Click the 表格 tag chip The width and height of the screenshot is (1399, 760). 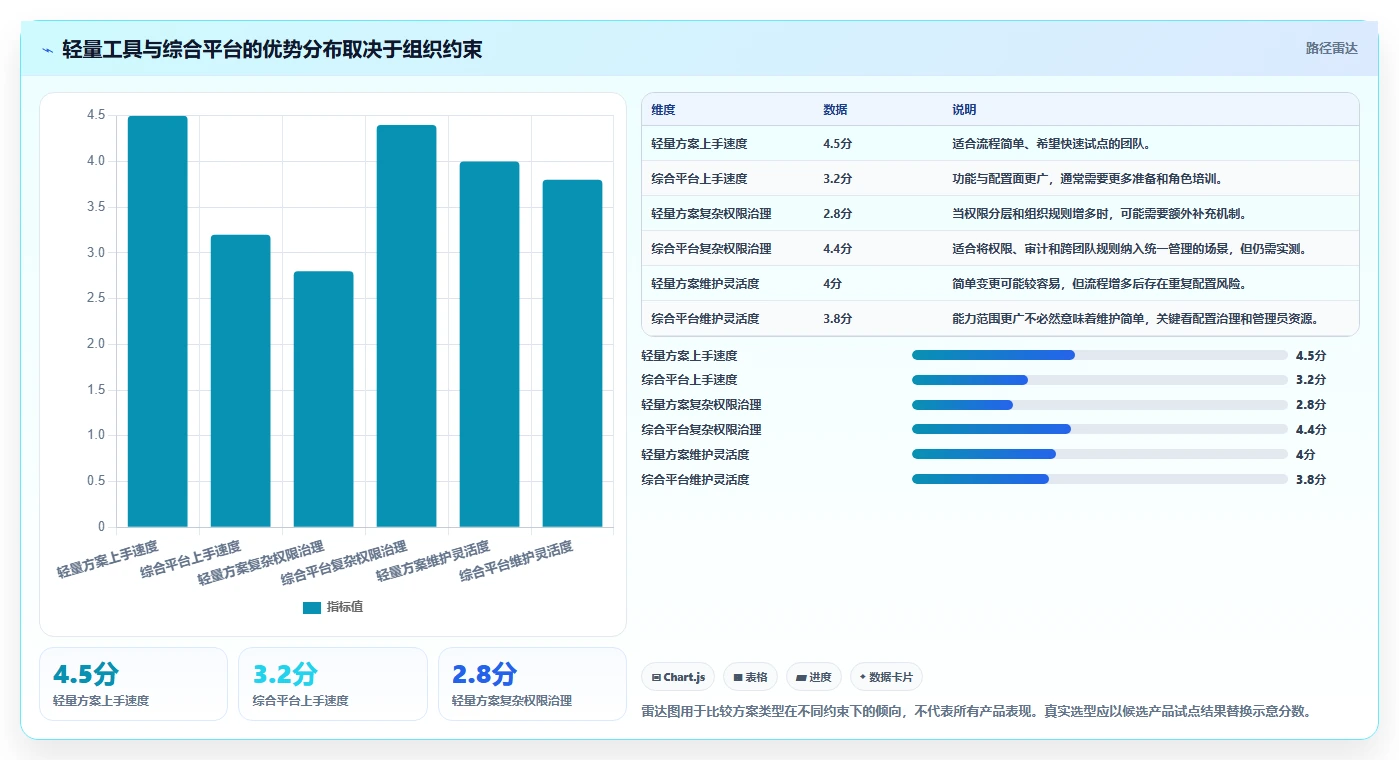point(750,677)
